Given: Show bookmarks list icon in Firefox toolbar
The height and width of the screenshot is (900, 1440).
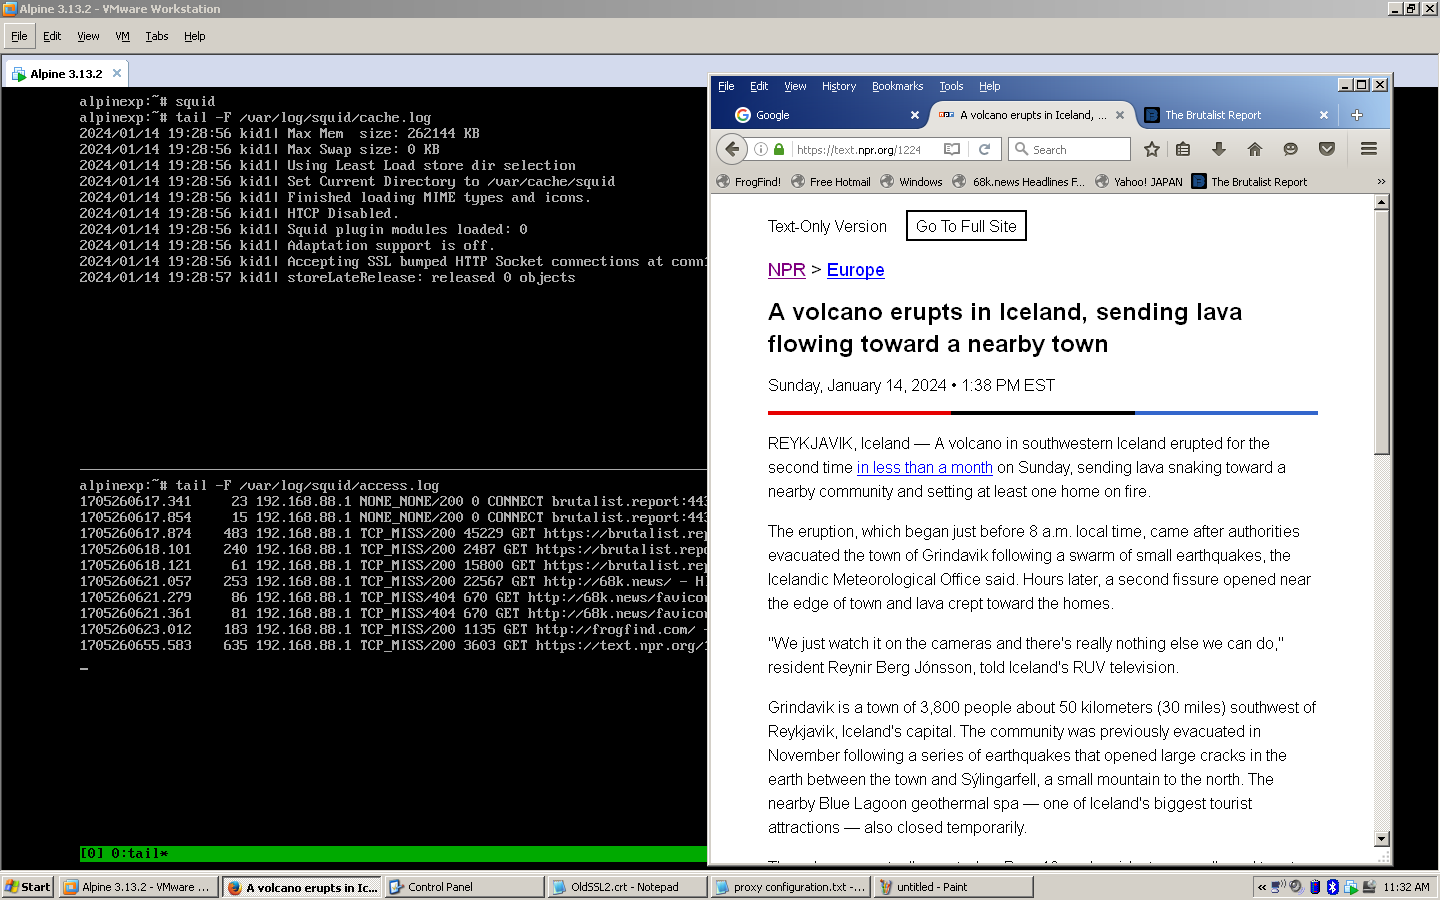Looking at the screenshot, I should pyautogui.click(x=1183, y=149).
